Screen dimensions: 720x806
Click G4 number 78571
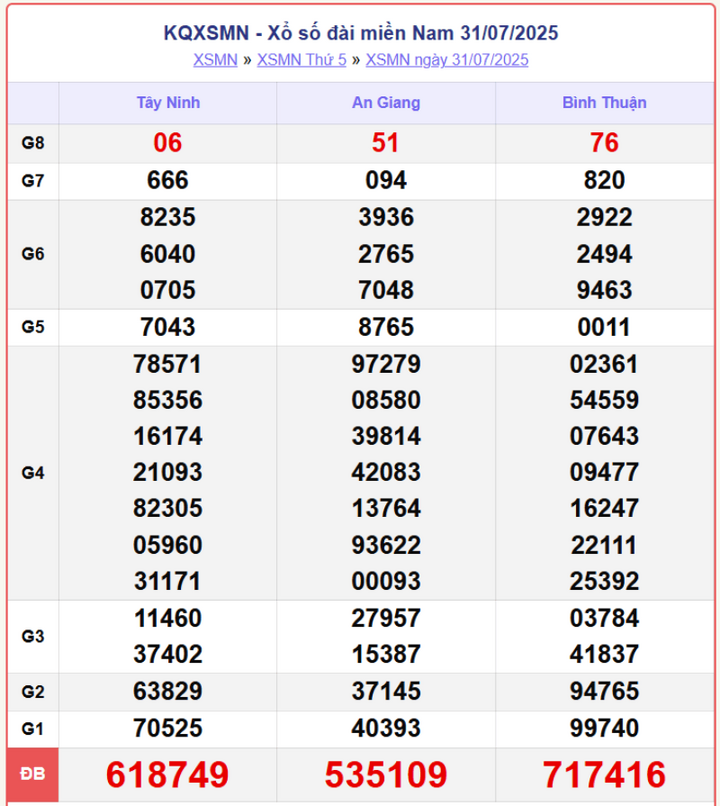click(168, 364)
